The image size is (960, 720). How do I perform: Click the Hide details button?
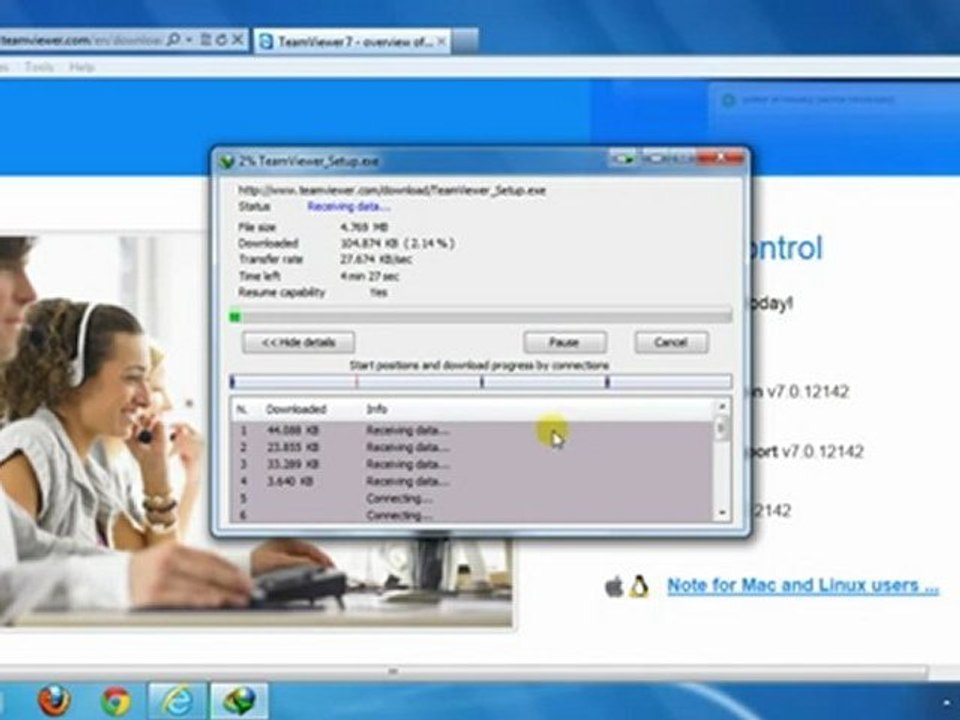coord(298,342)
